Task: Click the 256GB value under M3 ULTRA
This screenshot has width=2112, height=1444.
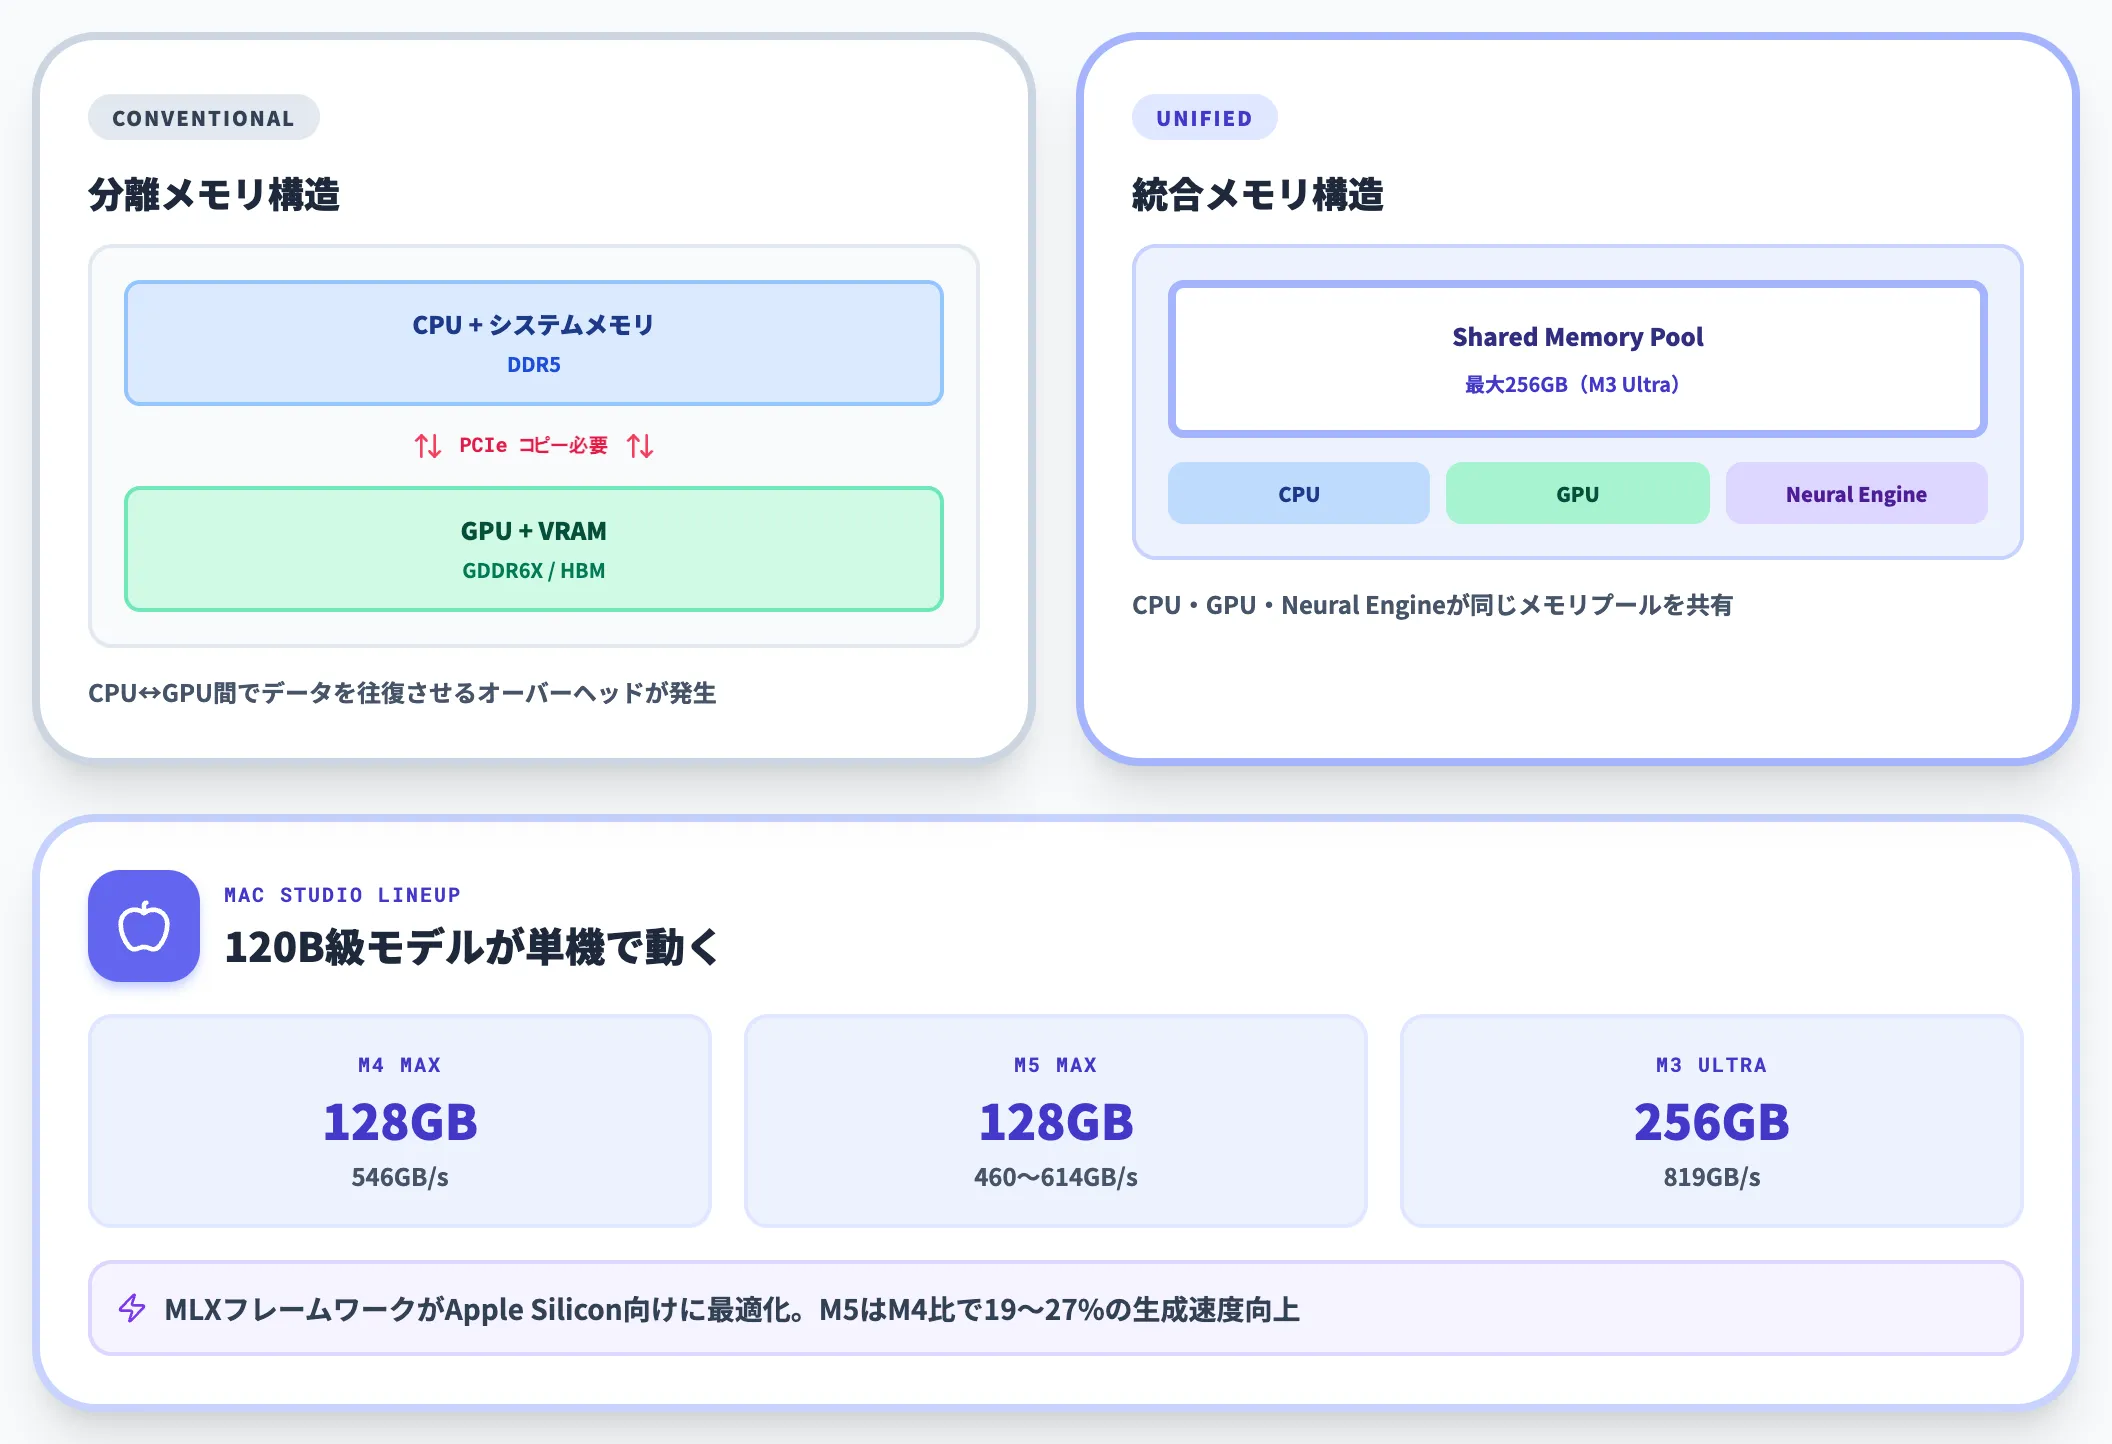Action: click(x=1712, y=1122)
